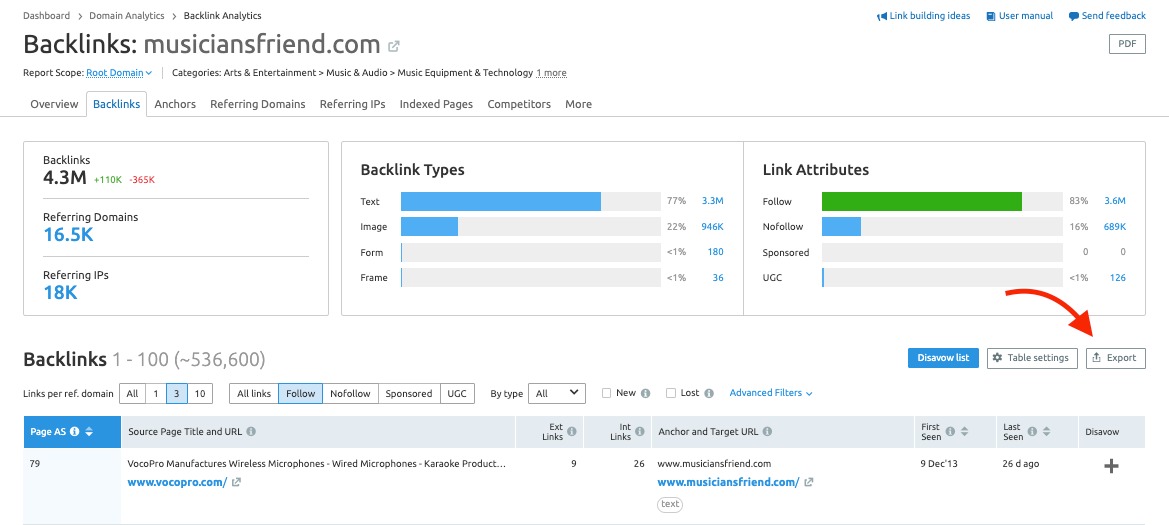This screenshot has height=525, width=1169.
Task: Click the blue Text backlink type bar
Action: point(501,201)
